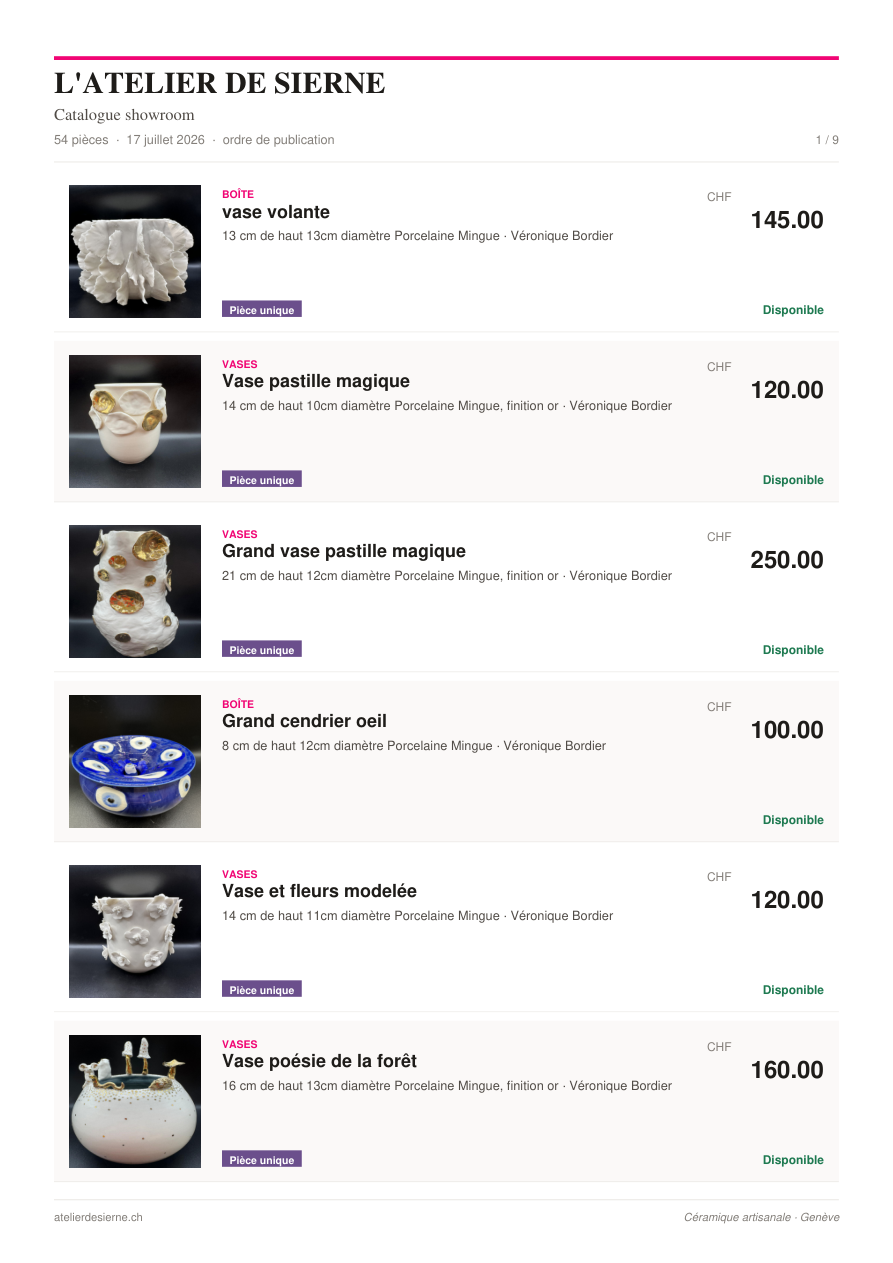The width and height of the screenshot is (893, 1263).
Task: Click the 'Vase poésie de la forêt' title
Action: click(x=319, y=1061)
